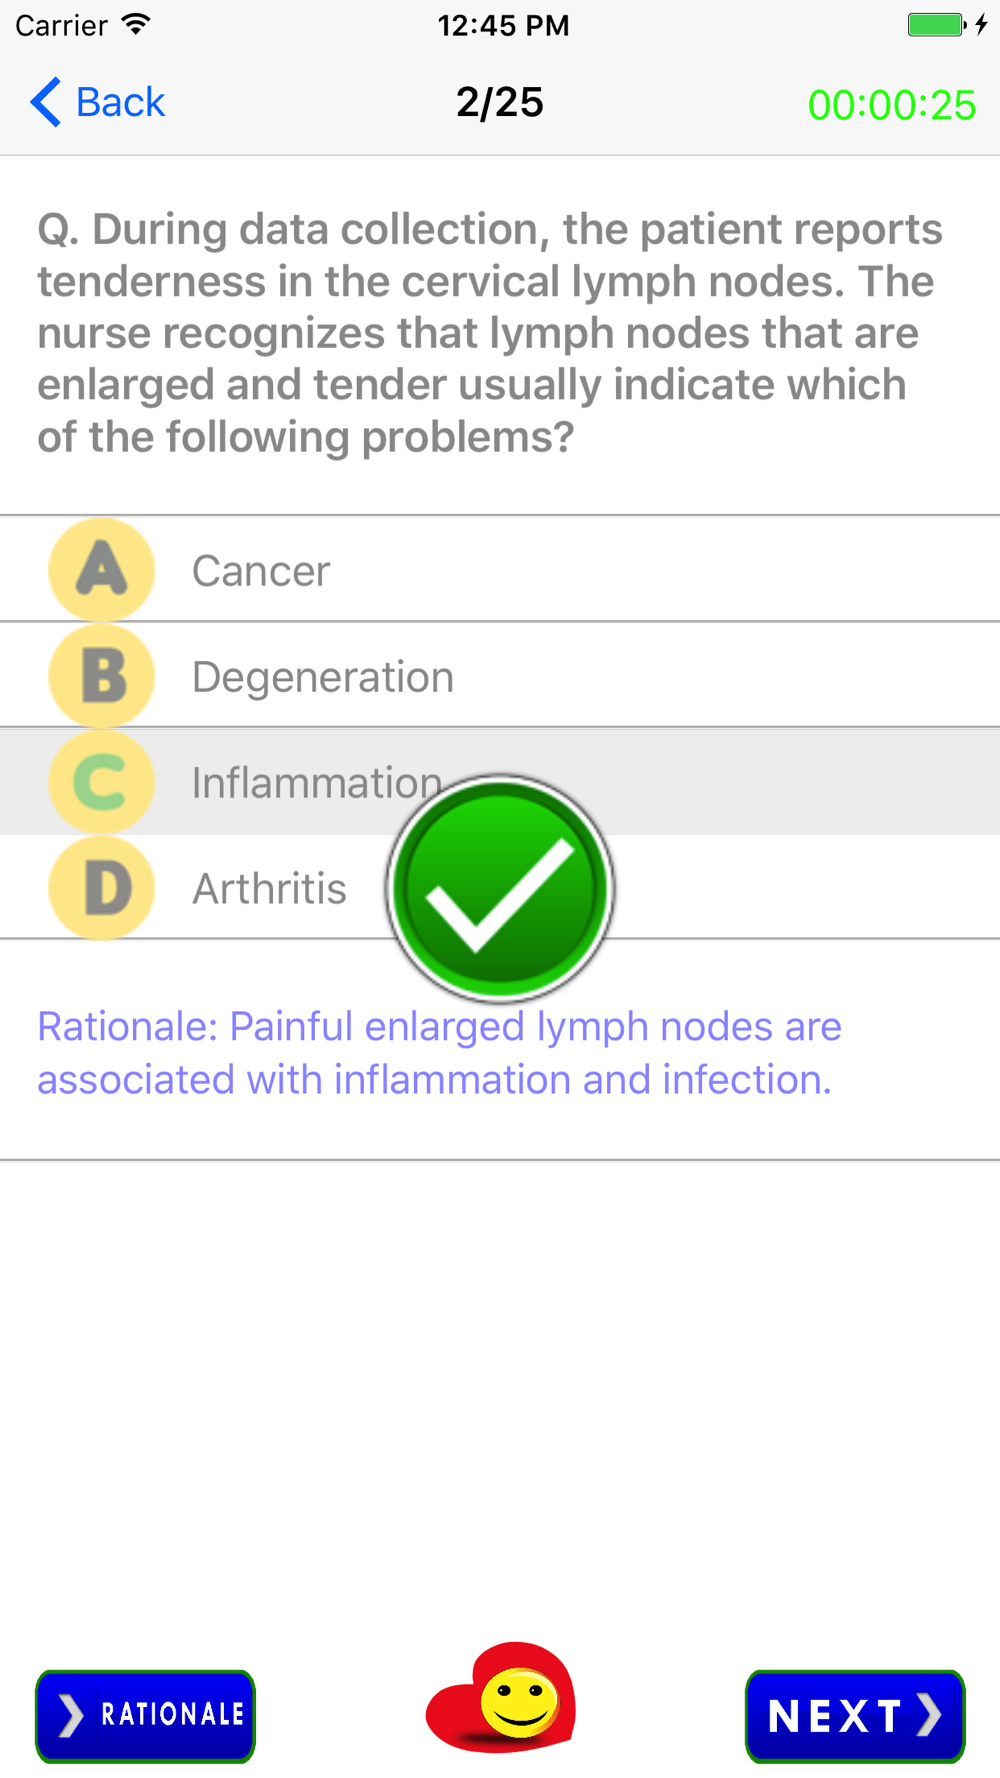Open the RATIONALE button
Viewport: 1000px width, 1778px height.
[x=146, y=1716]
